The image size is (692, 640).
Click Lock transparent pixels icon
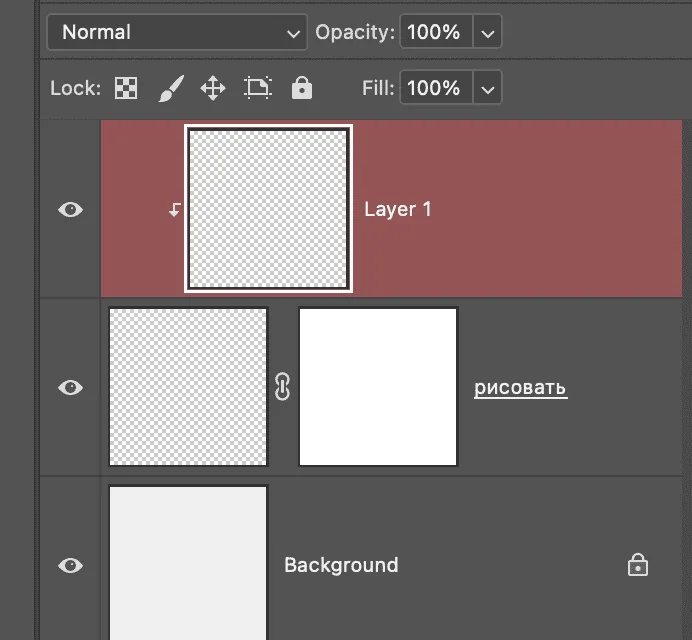(126, 88)
